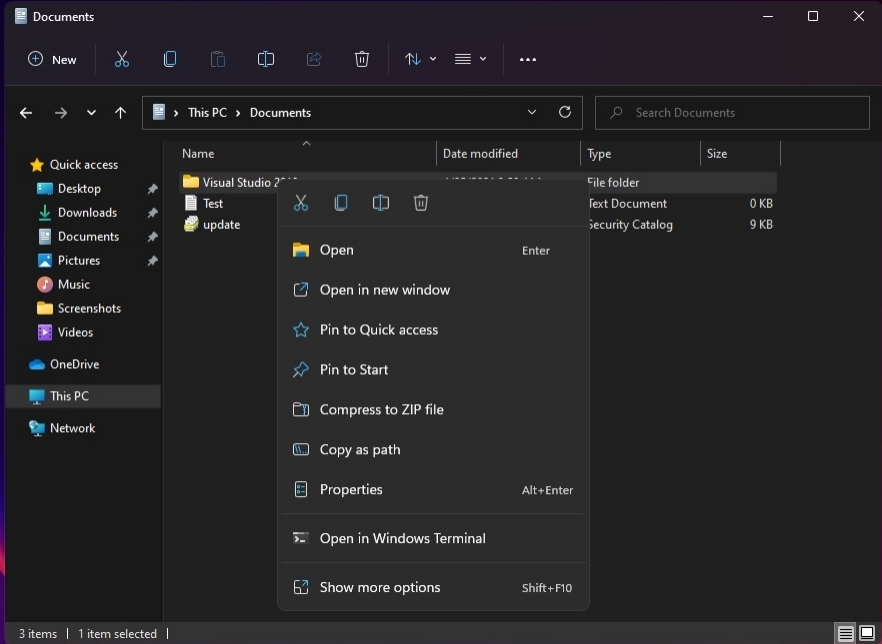
Task: Open the See more ellipsis menu
Action: coord(528,59)
